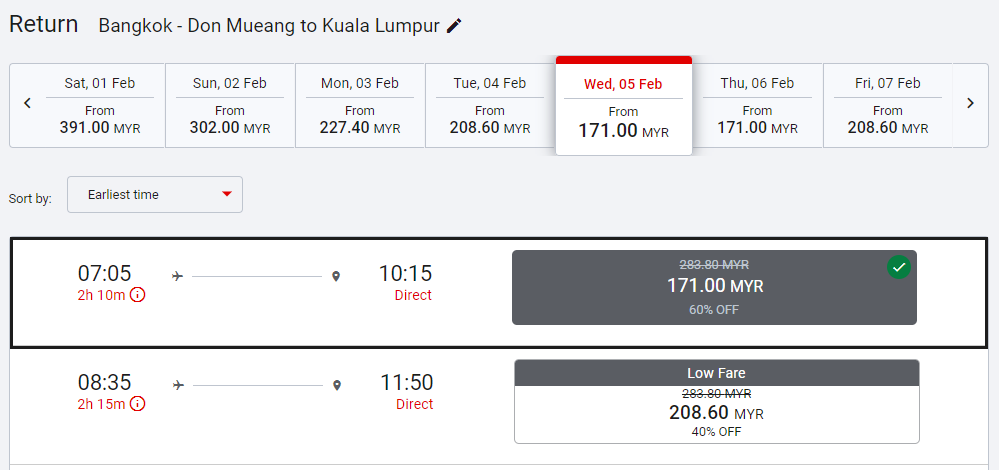This screenshot has width=999, height=470.
Task: Pick the Thu, 06 Feb date tab
Action: [757, 106]
